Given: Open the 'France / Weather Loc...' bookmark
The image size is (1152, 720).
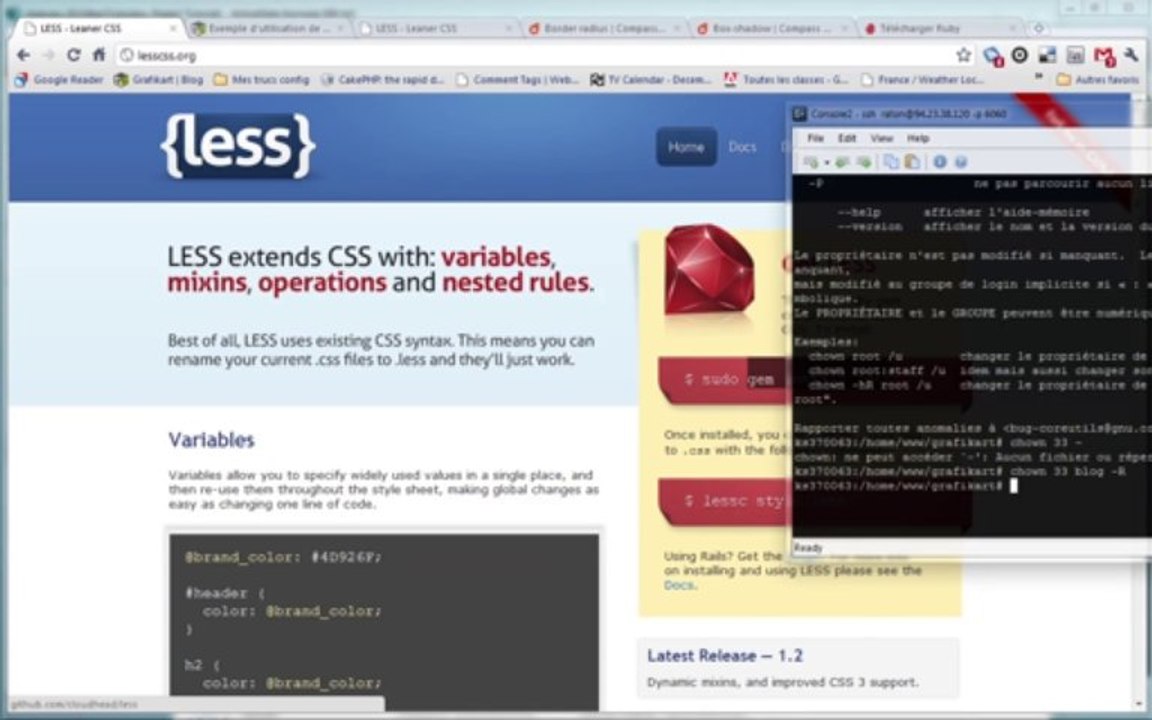Looking at the screenshot, I should coord(924,79).
